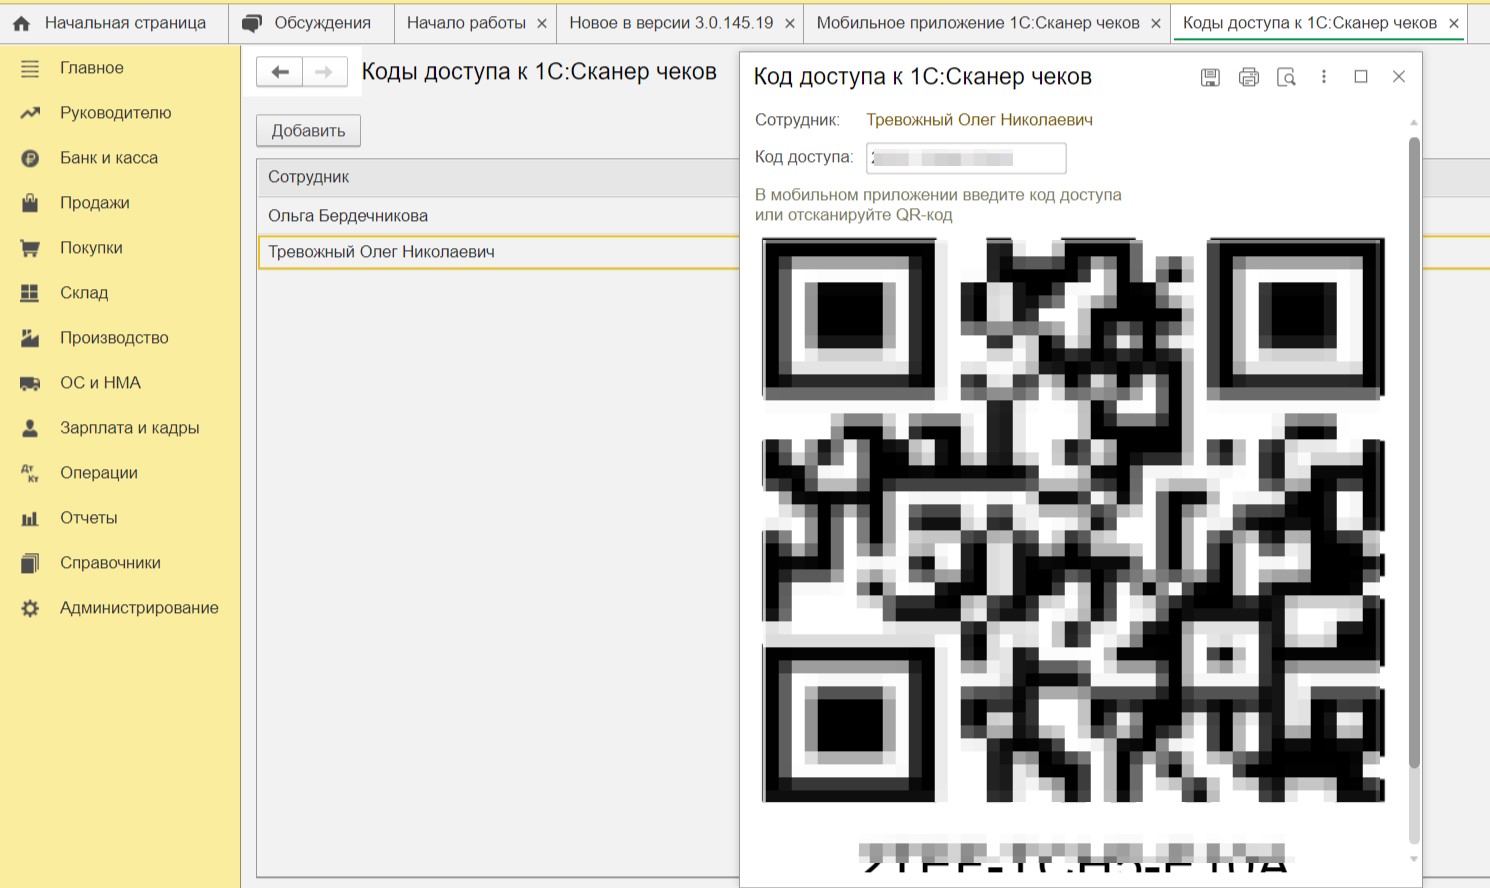
Task: Click the dialog vertical scrollbar
Action: (1414, 452)
